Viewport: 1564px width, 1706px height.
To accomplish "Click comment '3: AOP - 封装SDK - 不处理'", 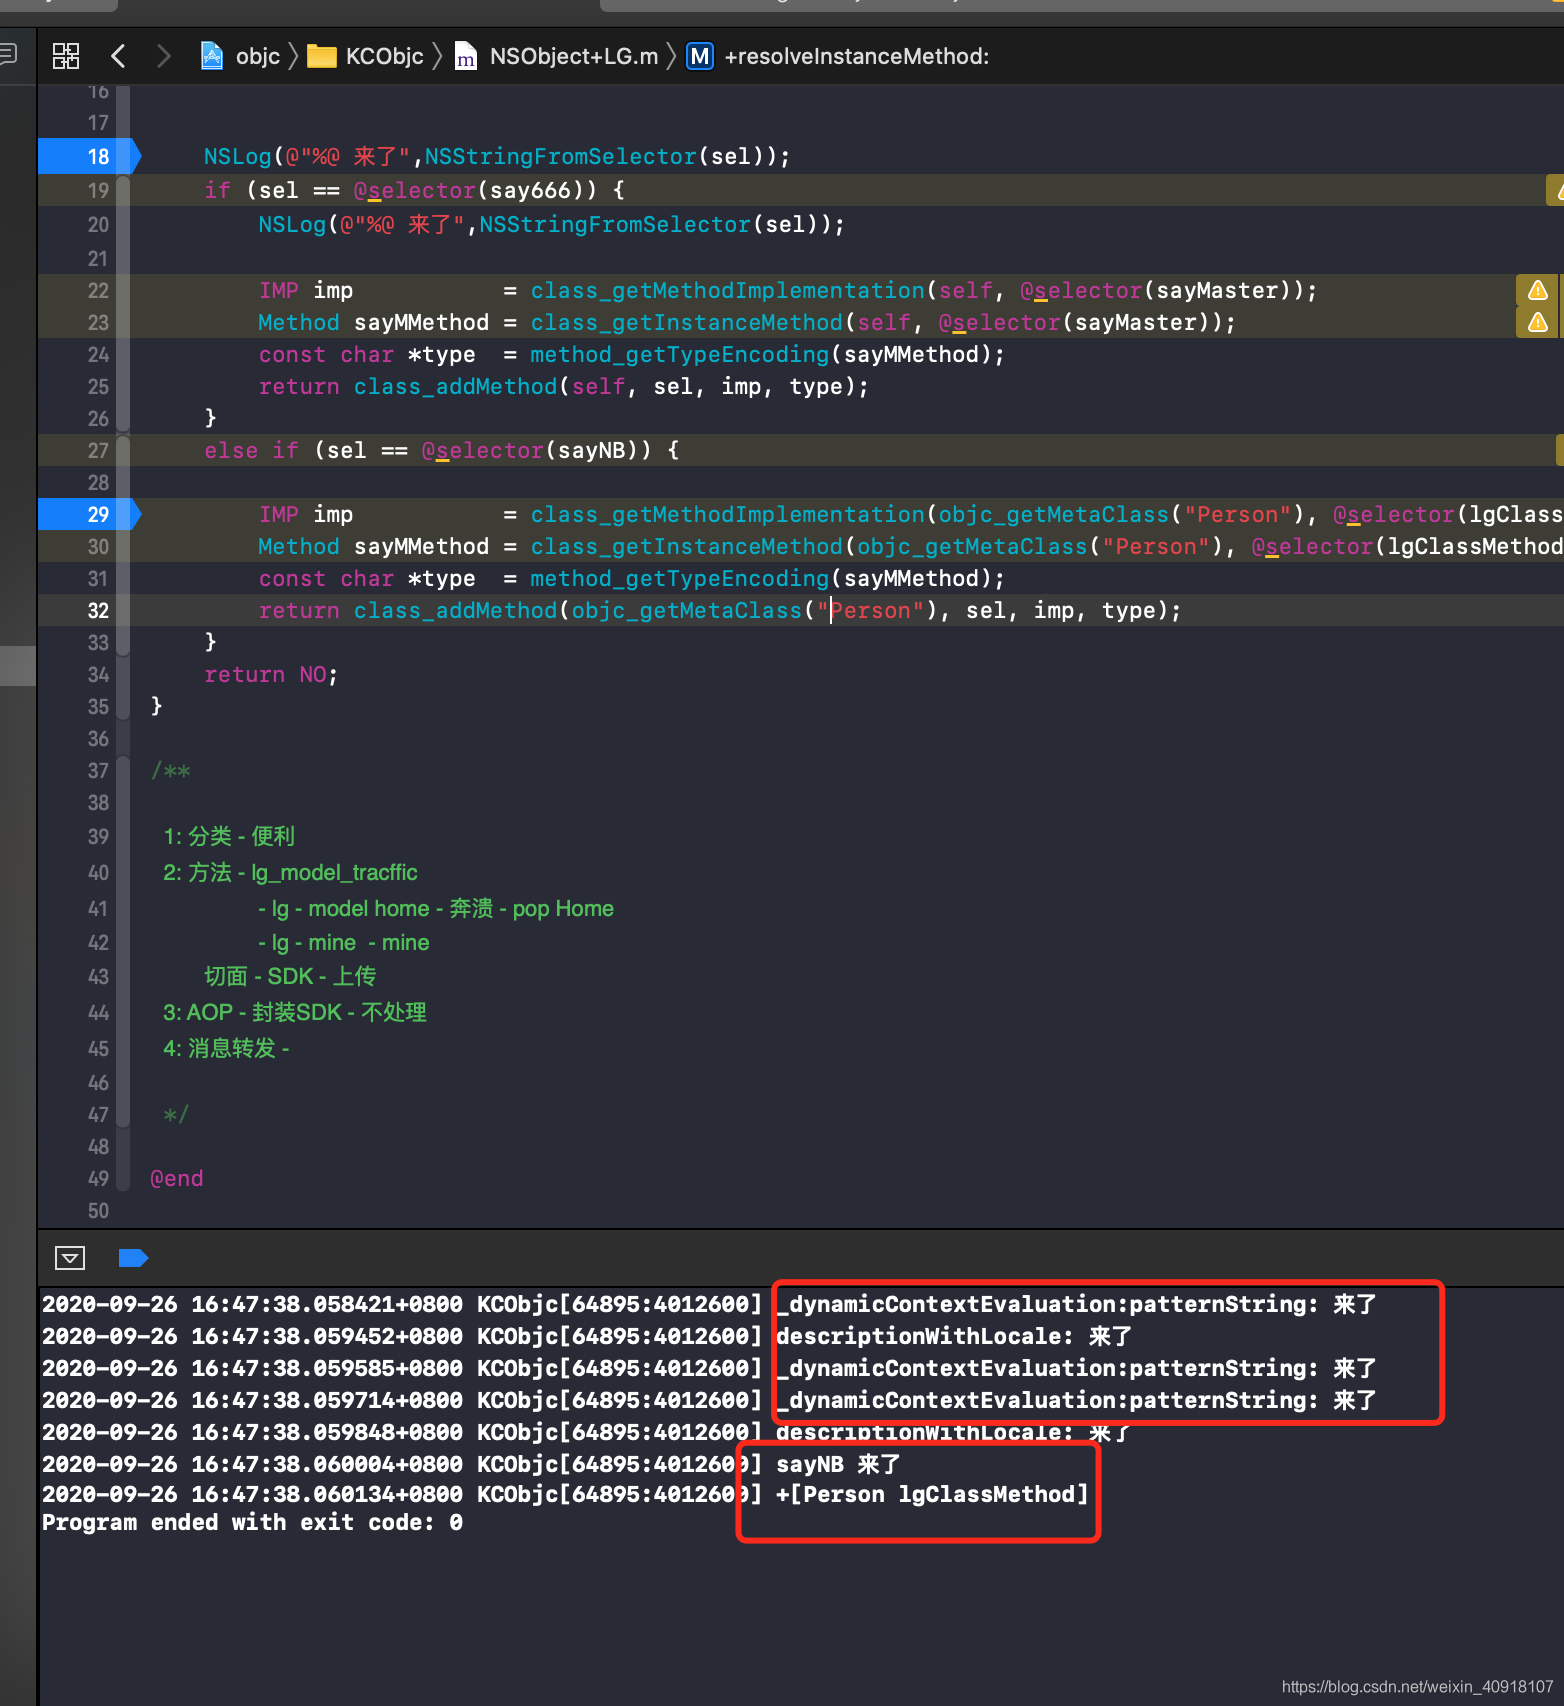I will [295, 1012].
